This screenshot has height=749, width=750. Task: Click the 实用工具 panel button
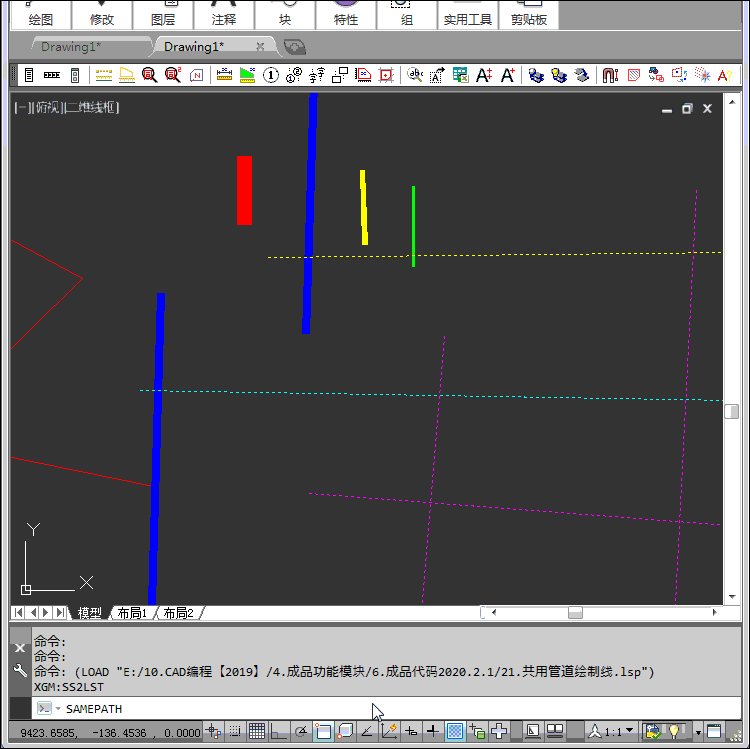point(468,19)
